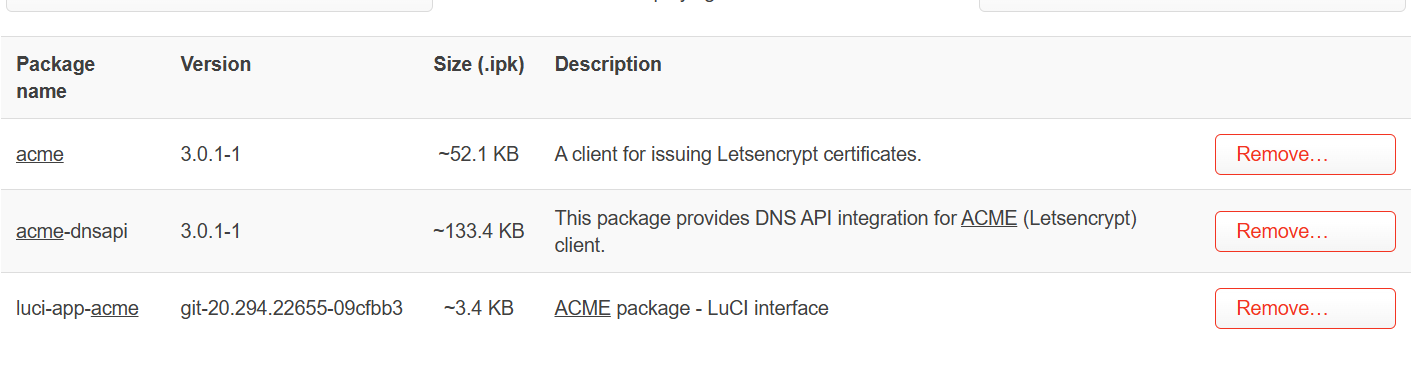Remove the acme package
1425x373 pixels.
[x=1305, y=154]
